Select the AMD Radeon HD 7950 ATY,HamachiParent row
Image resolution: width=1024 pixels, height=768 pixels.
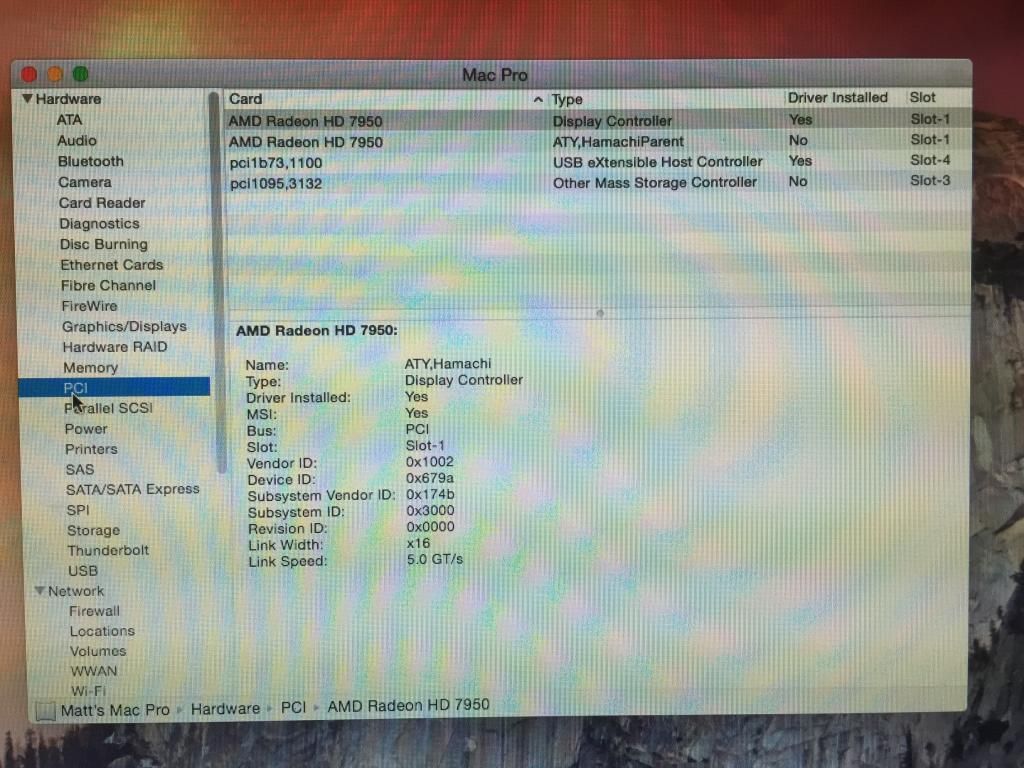click(597, 141)
